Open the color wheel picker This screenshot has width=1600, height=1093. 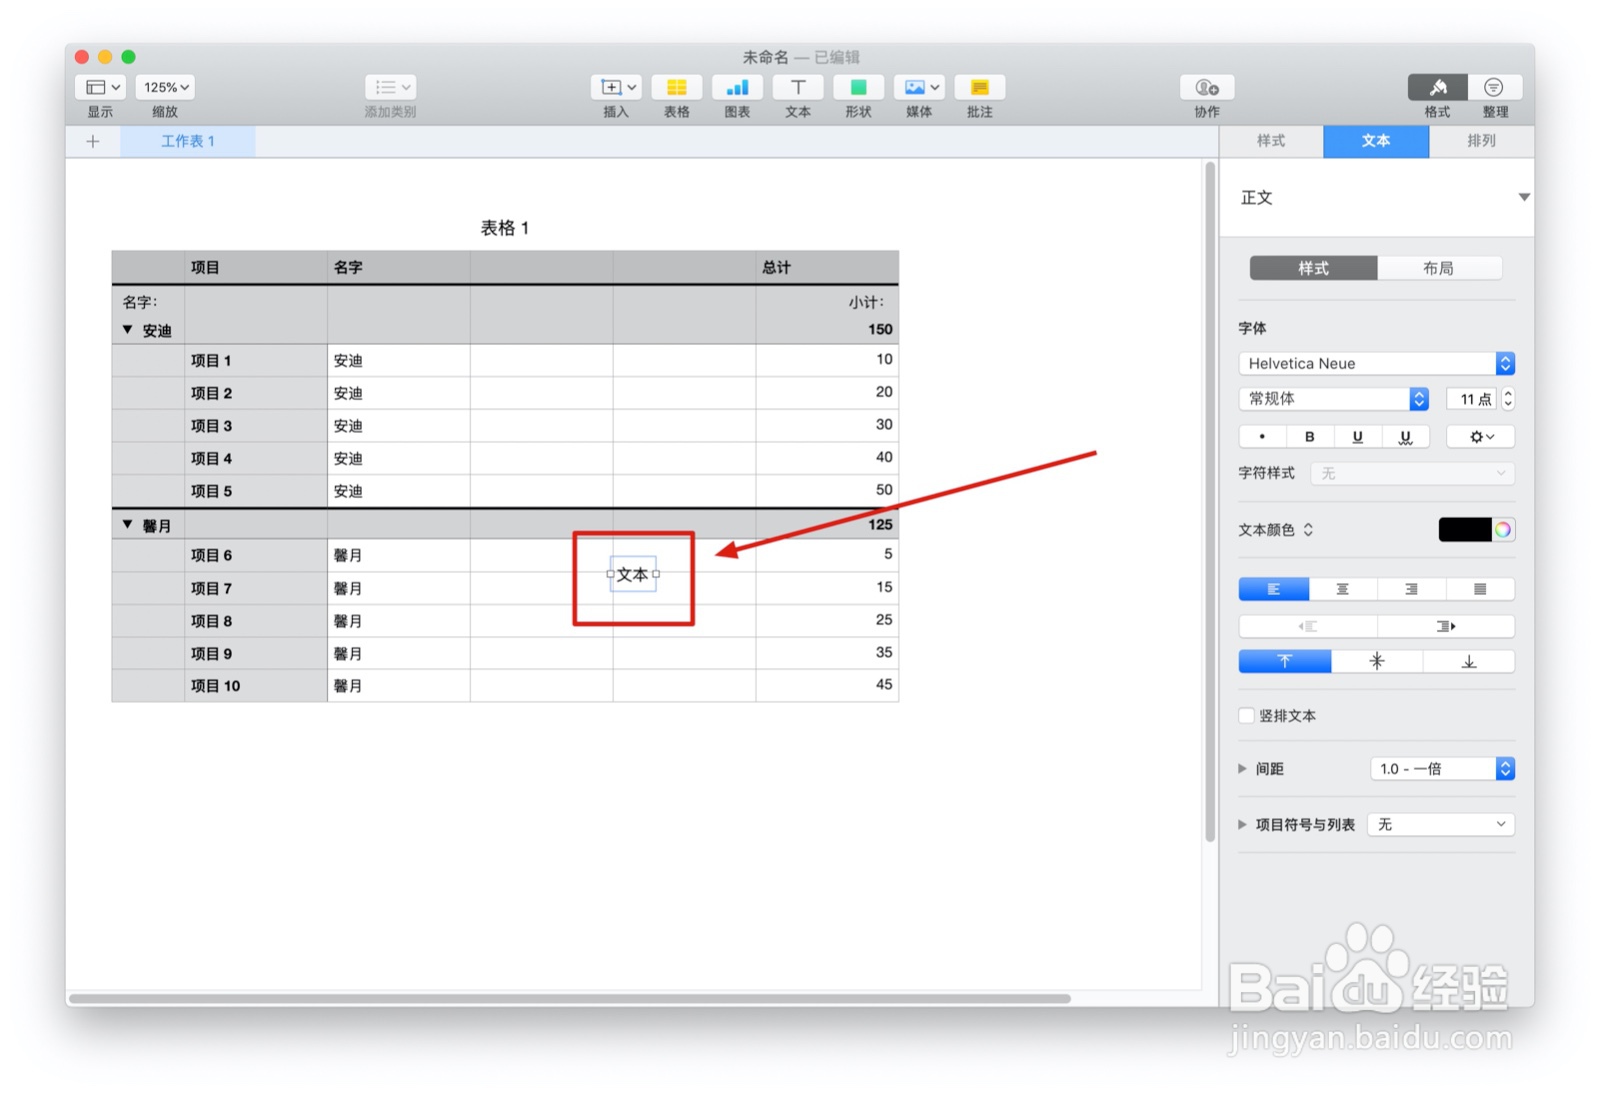point(1503,530)
